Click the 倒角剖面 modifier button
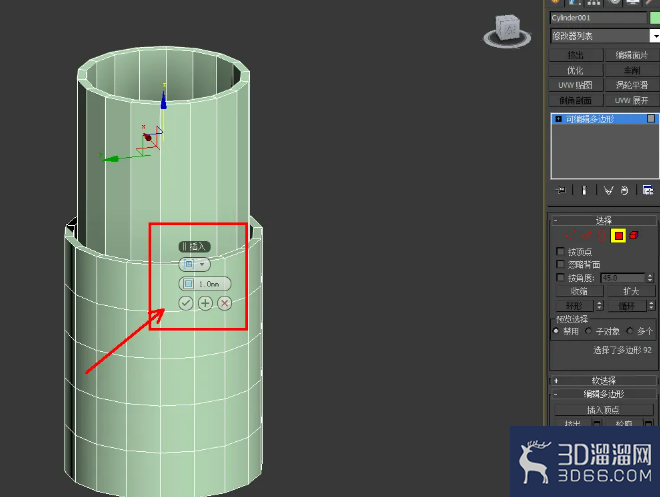The width and height of the screenshot is (660, 497). click(x=575, y=100)
